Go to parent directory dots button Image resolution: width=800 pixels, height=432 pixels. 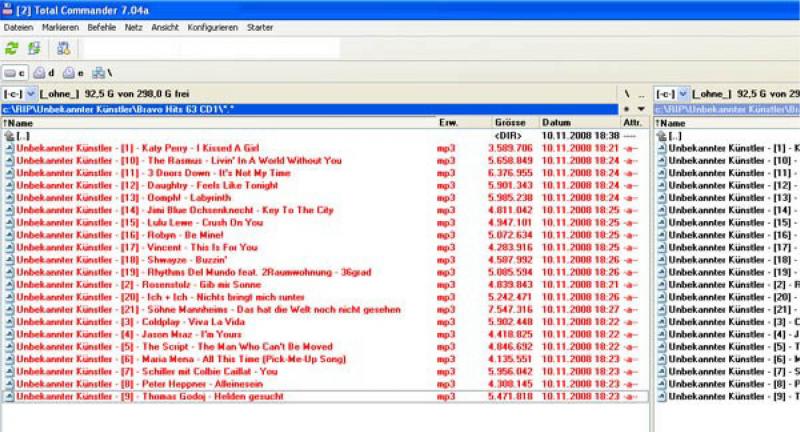coord(641,94)
